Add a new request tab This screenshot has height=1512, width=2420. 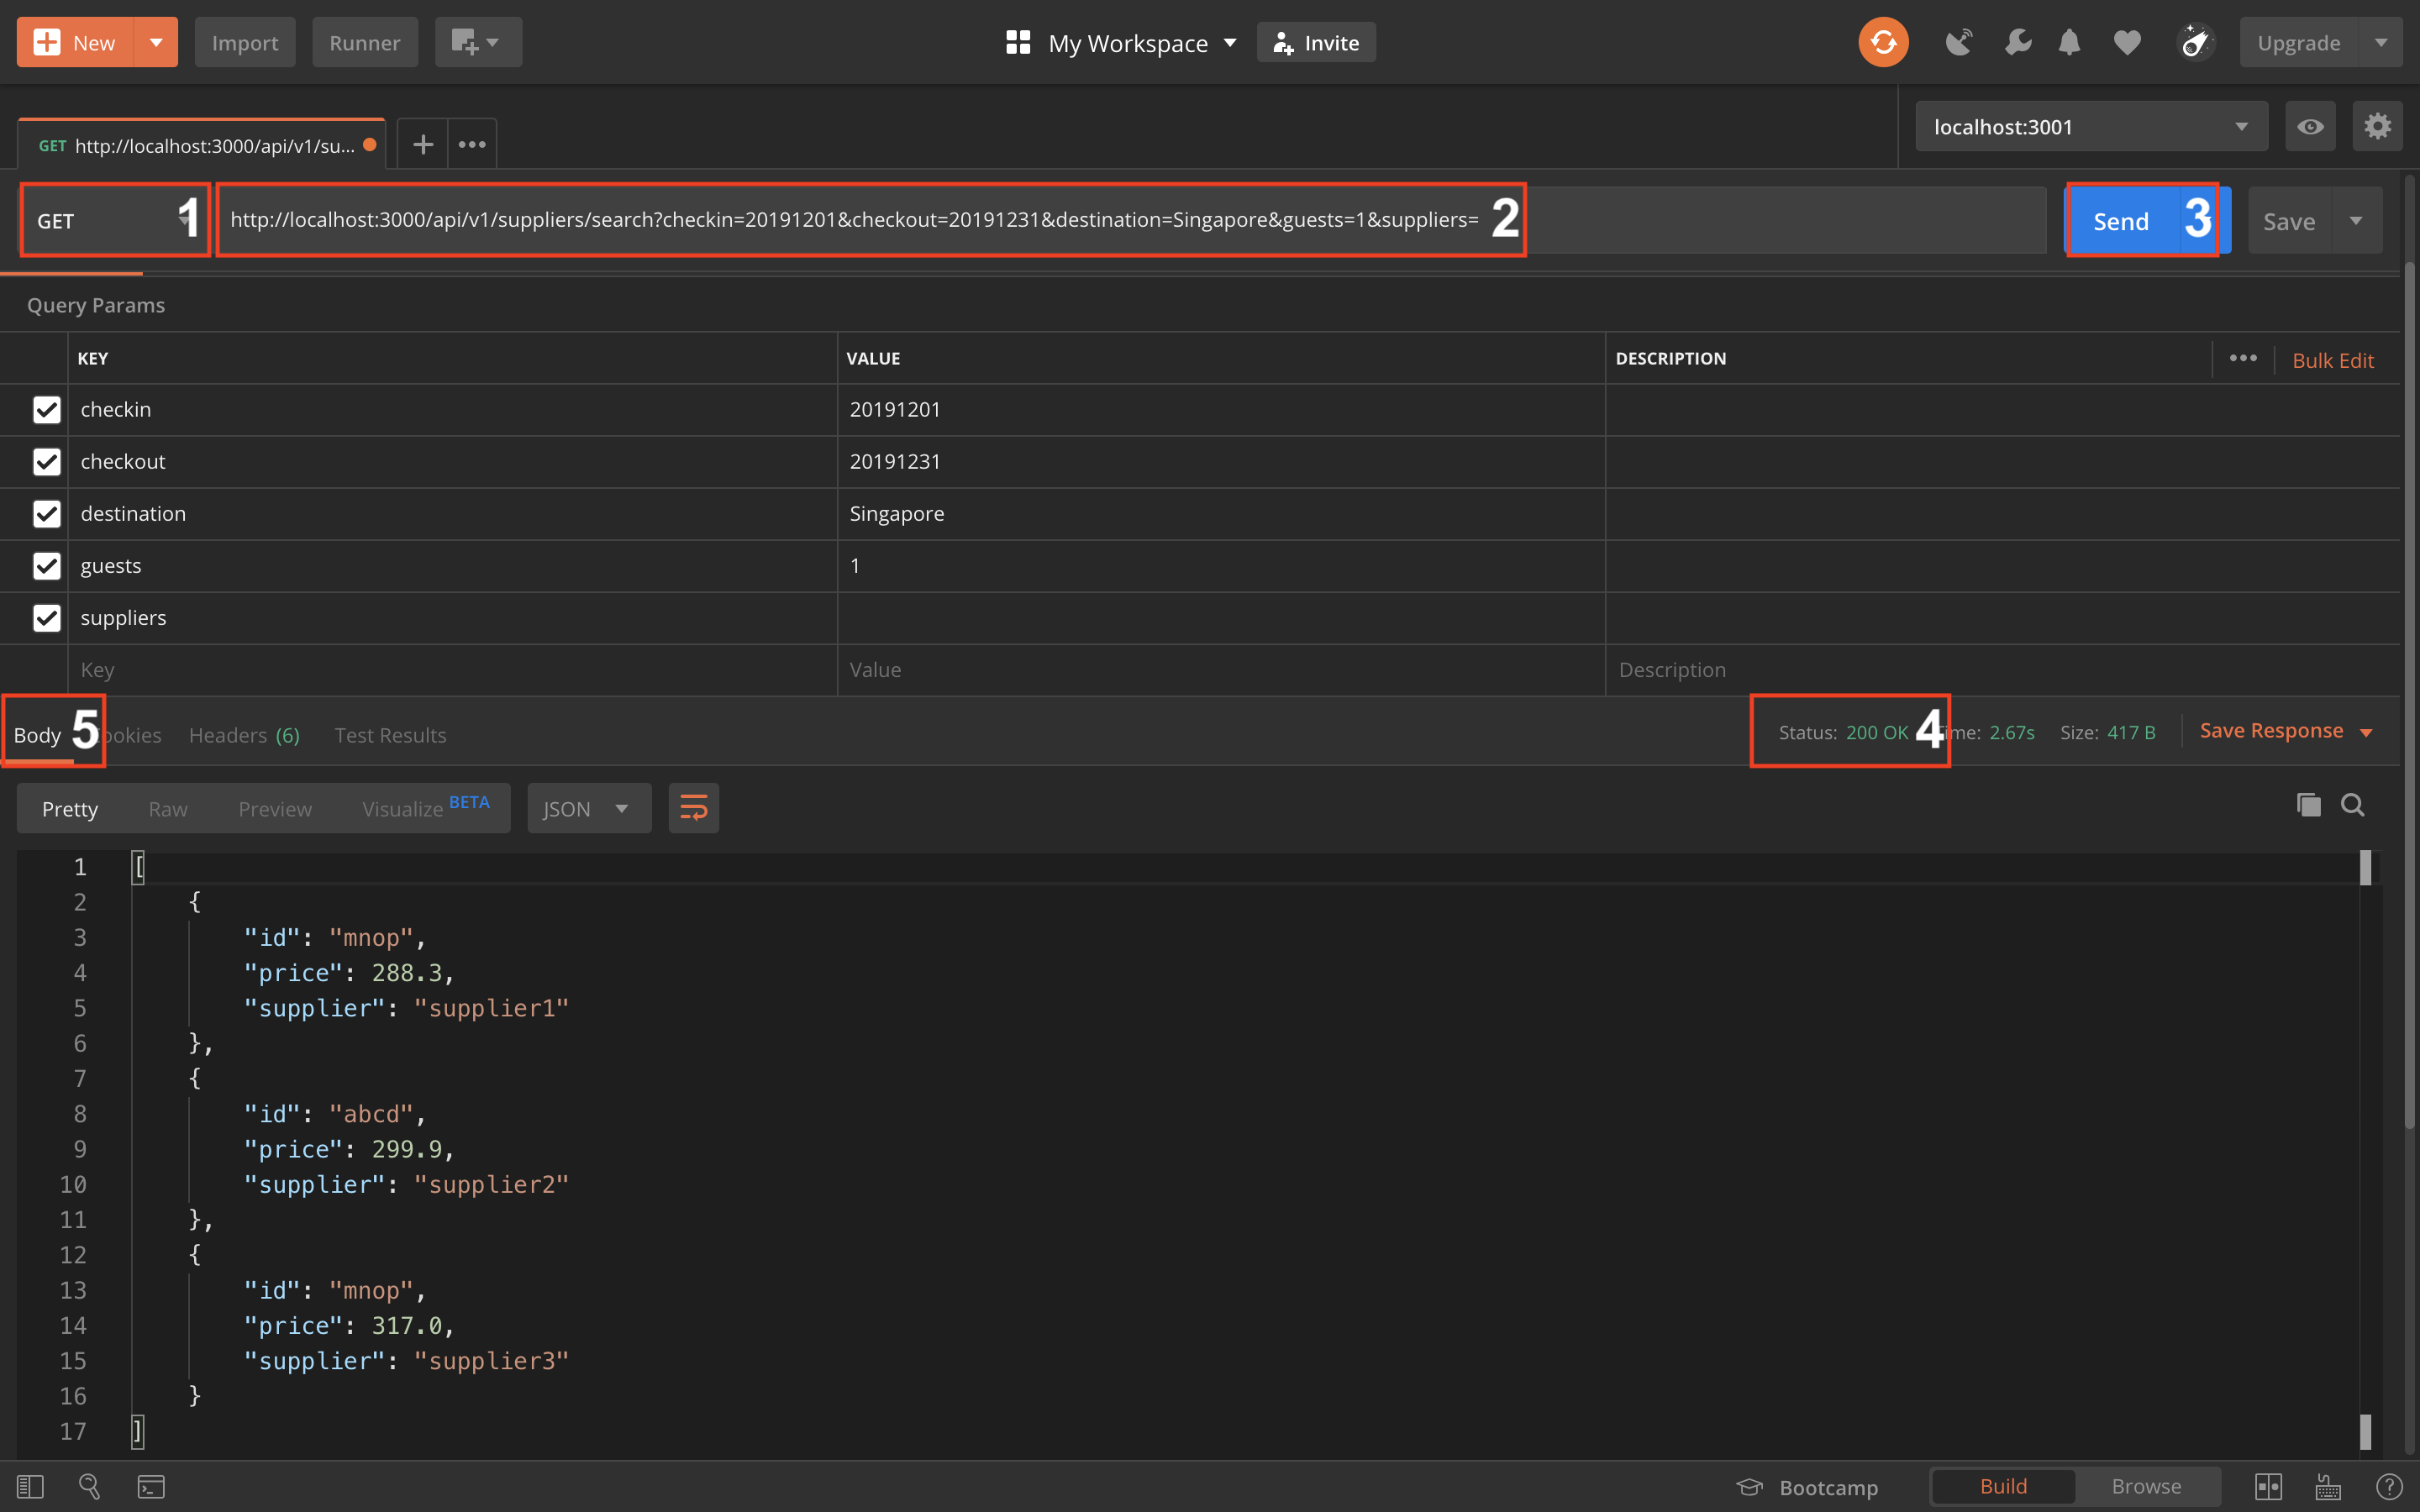point(423,144)
